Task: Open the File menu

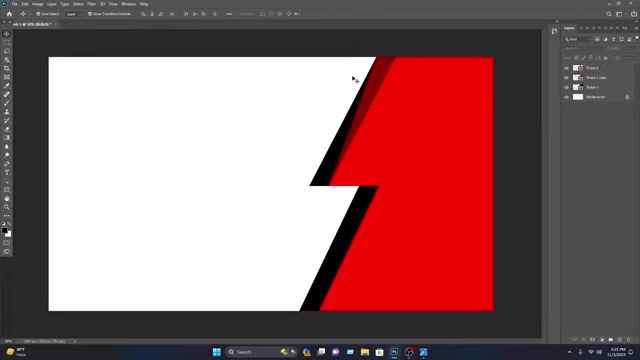Action: pos(14,4)
